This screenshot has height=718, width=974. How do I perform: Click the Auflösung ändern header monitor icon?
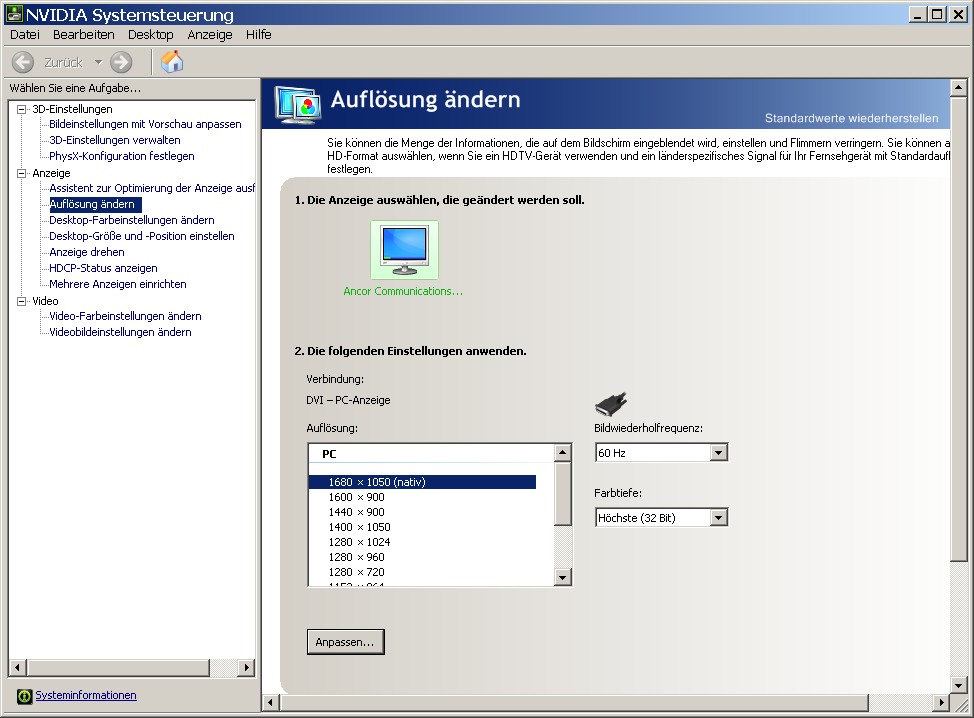point(298,105)
